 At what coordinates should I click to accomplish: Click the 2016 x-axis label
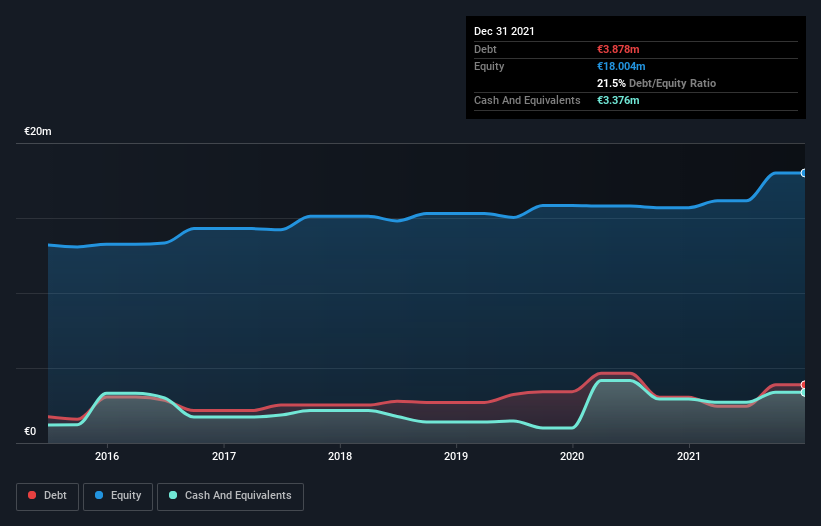pos(107,456)
